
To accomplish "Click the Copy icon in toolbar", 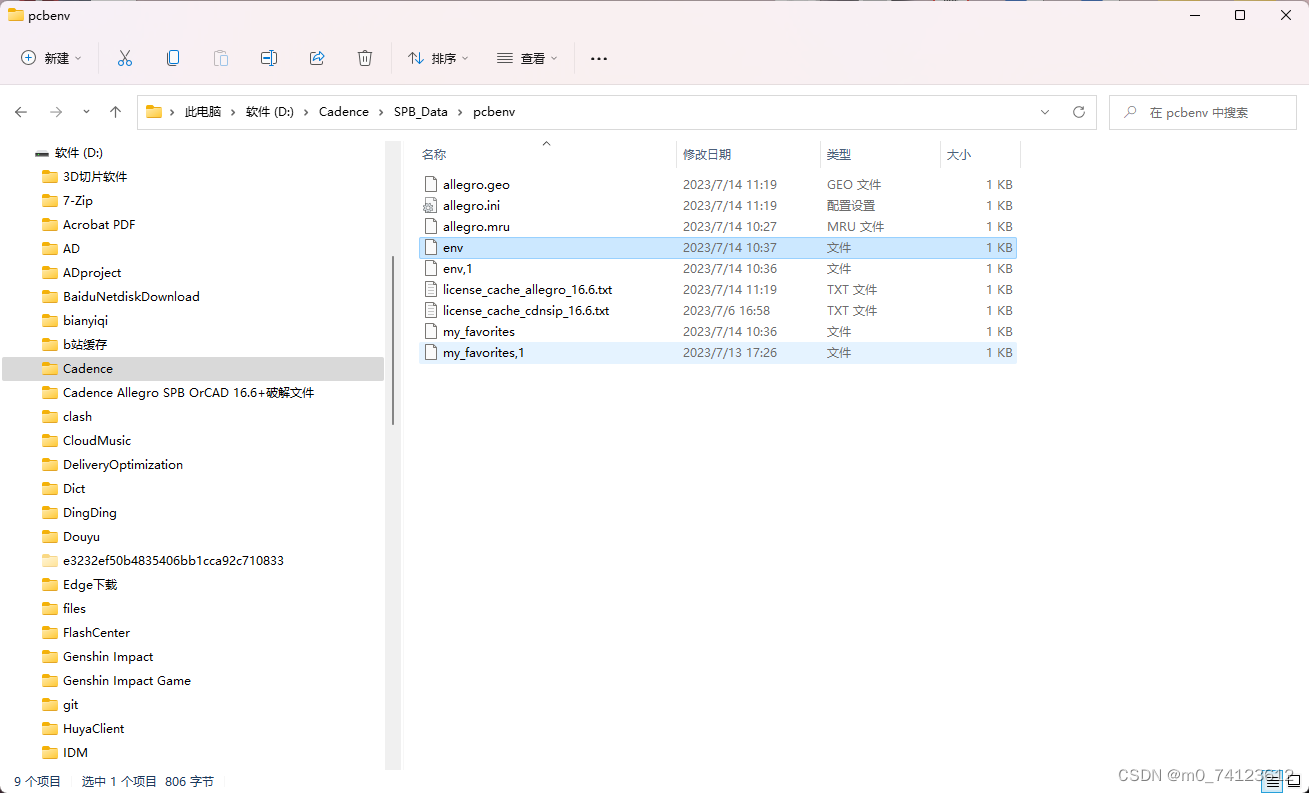I will 173,58.
